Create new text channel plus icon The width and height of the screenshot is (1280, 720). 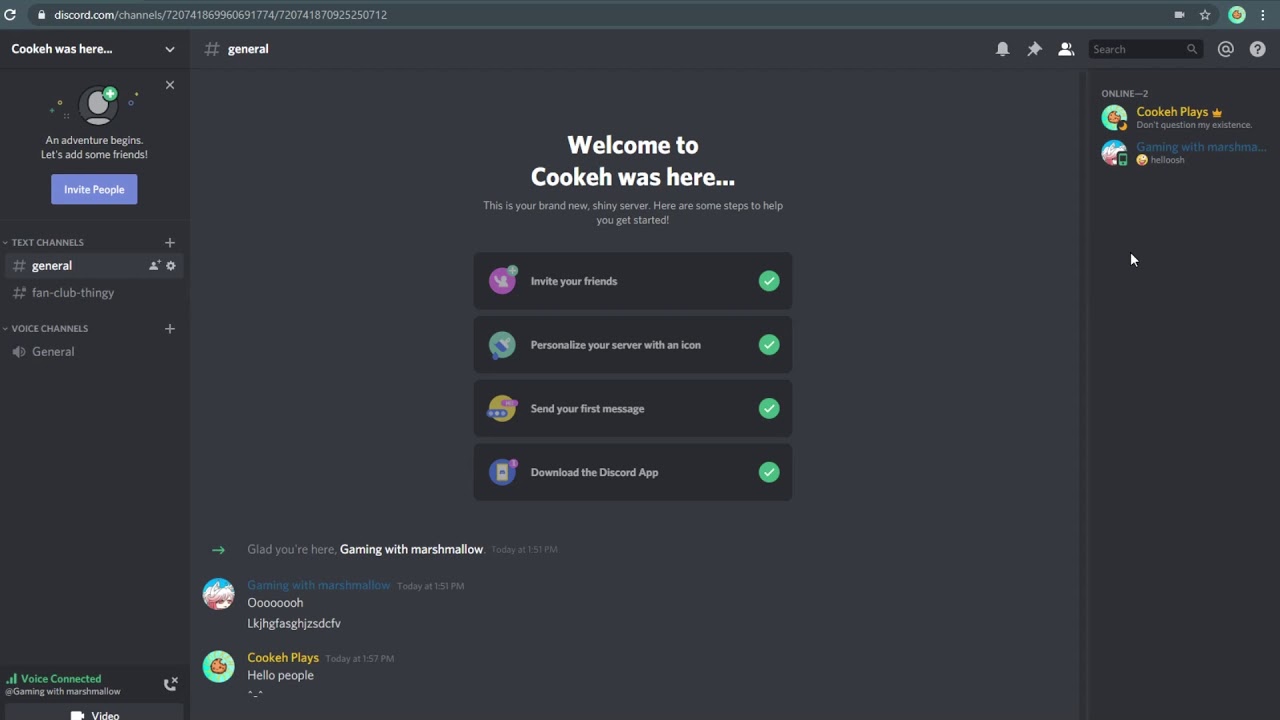point(169,242)
